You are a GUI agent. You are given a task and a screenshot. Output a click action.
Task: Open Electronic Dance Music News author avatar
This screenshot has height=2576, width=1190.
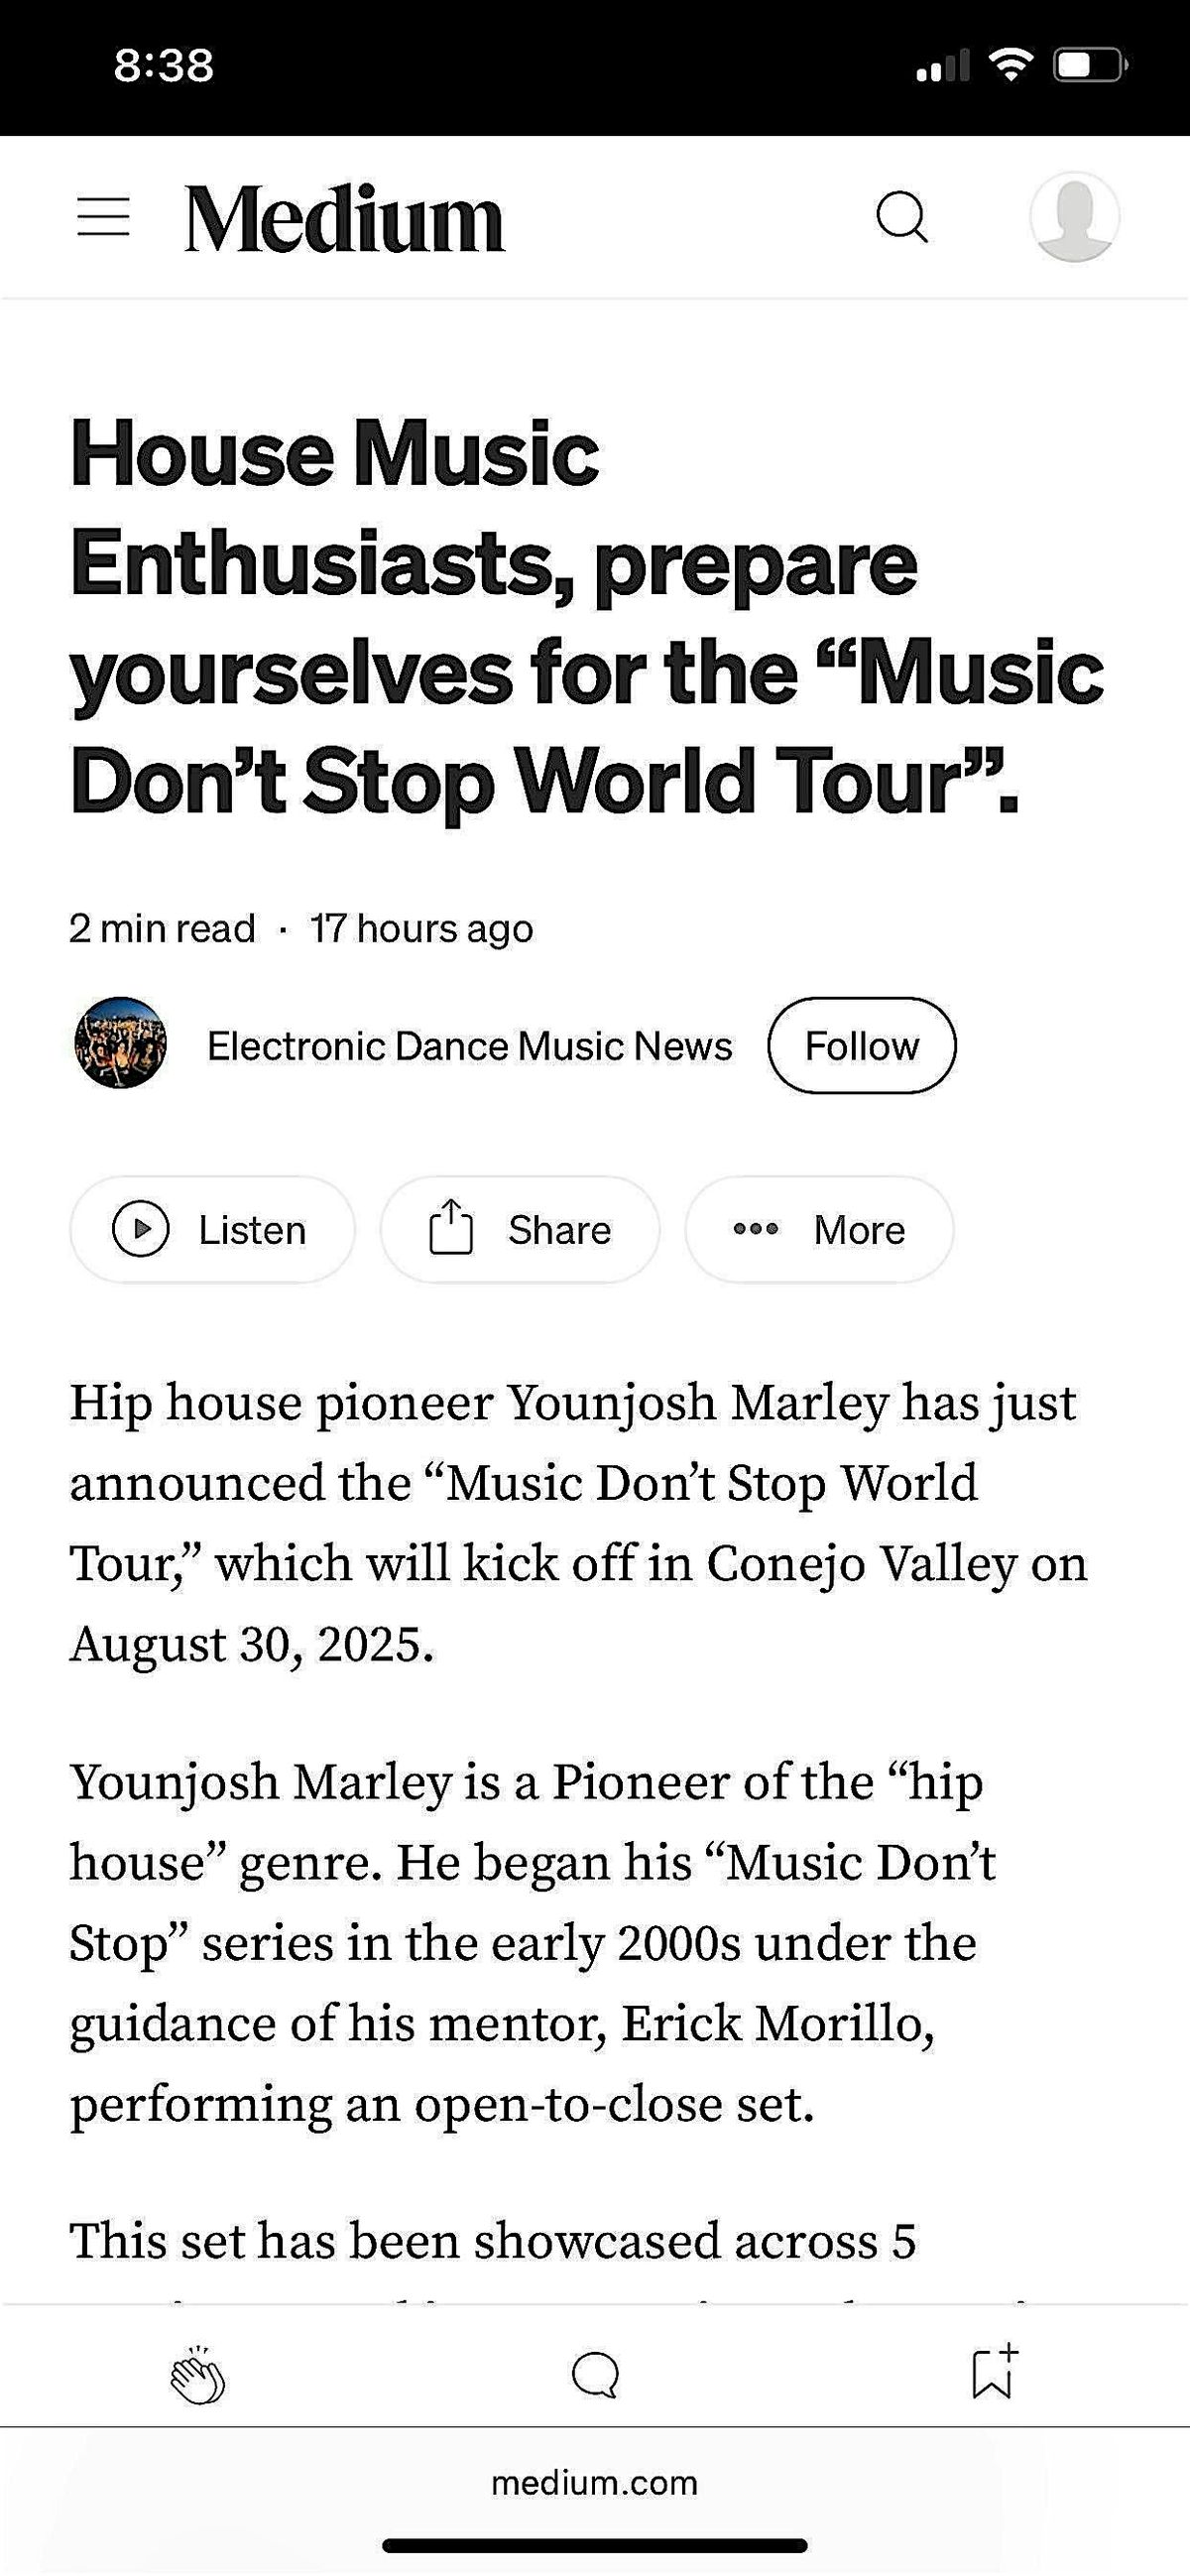click(x=120, y=1043)
